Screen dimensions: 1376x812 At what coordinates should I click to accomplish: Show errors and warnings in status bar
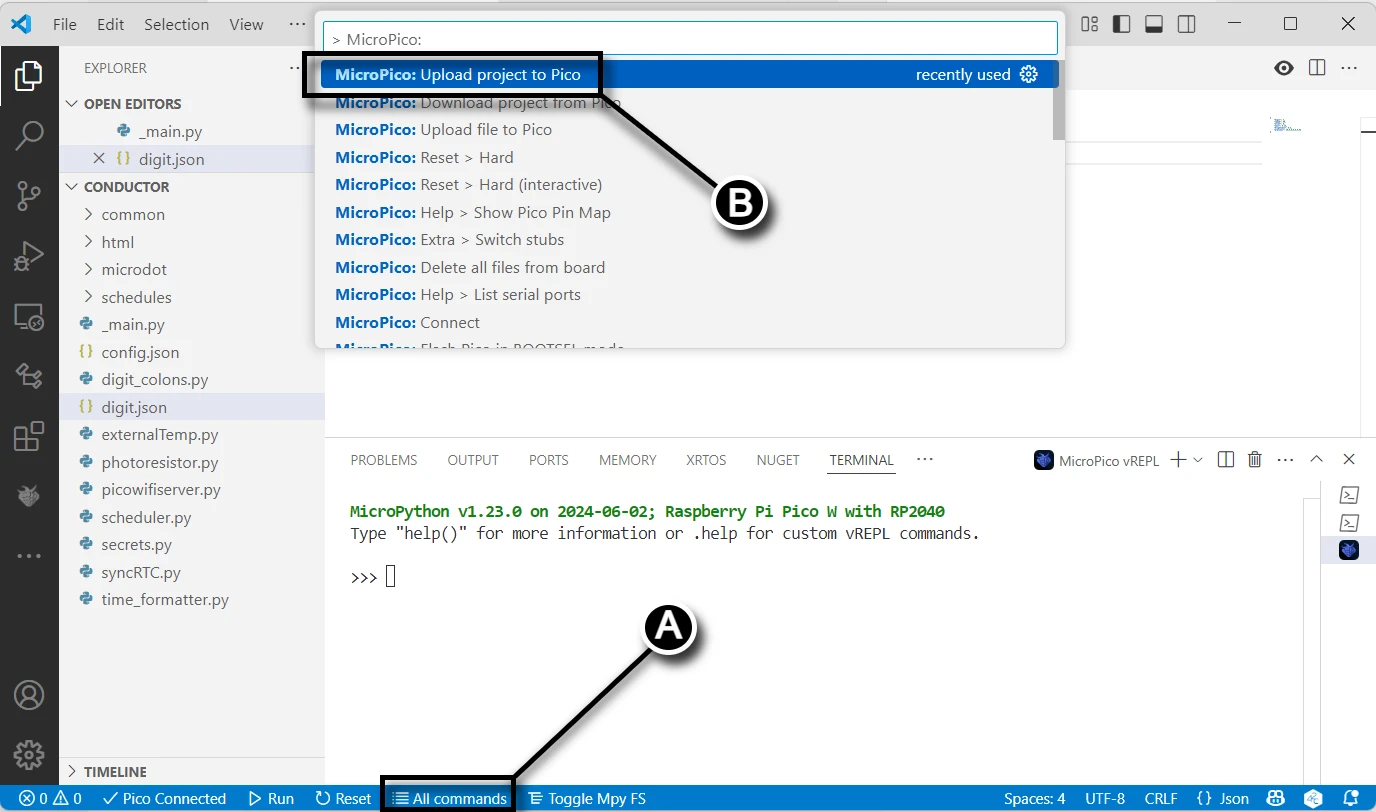pyautogui.click(x=50, y=798)
